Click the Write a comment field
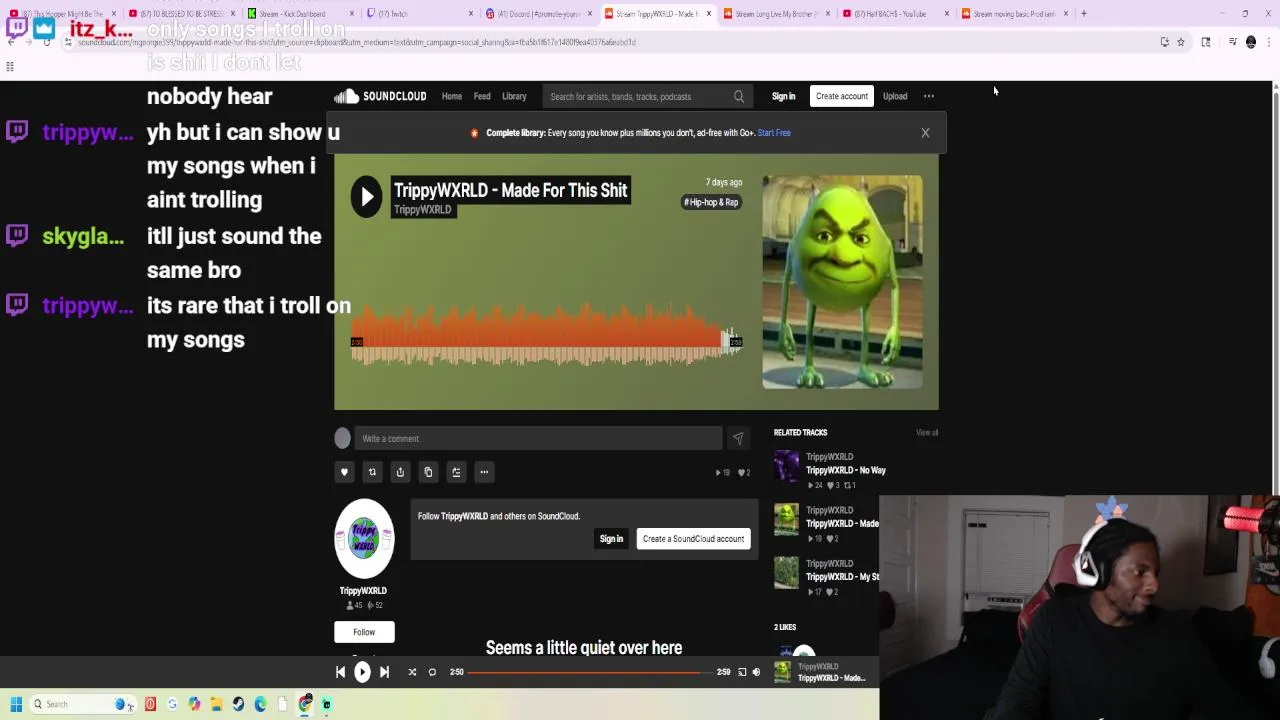 pos(538,438)
